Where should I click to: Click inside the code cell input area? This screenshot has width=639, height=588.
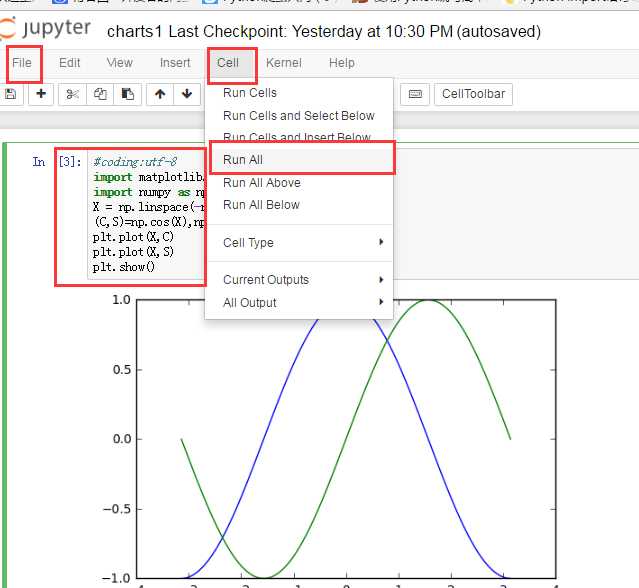click(147, 214)
